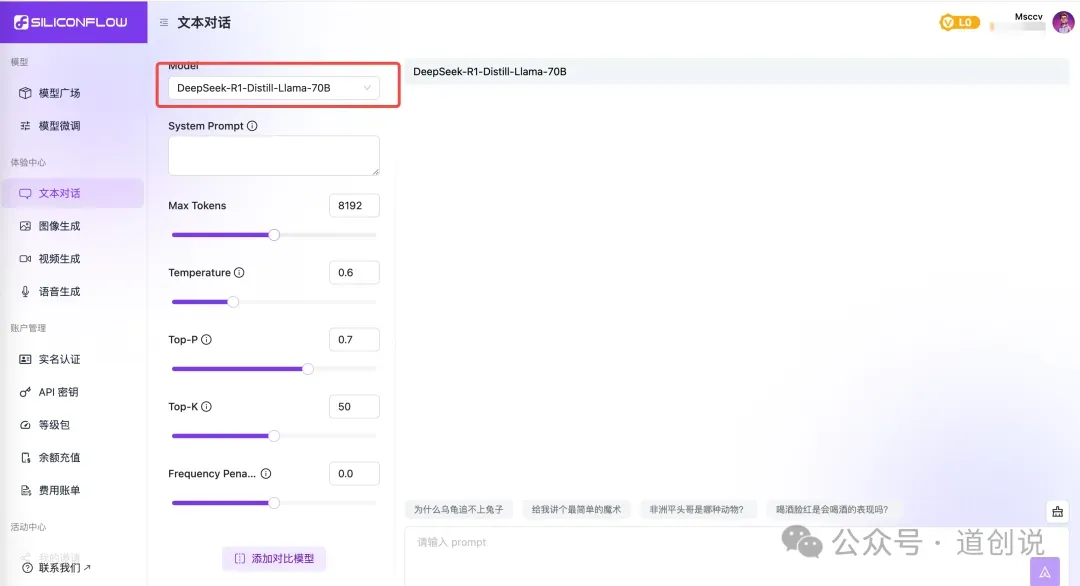The height and width of the screenshot is (586, 1080).
Task: Click the Top-P slider handle
Action: click(308, 369)
